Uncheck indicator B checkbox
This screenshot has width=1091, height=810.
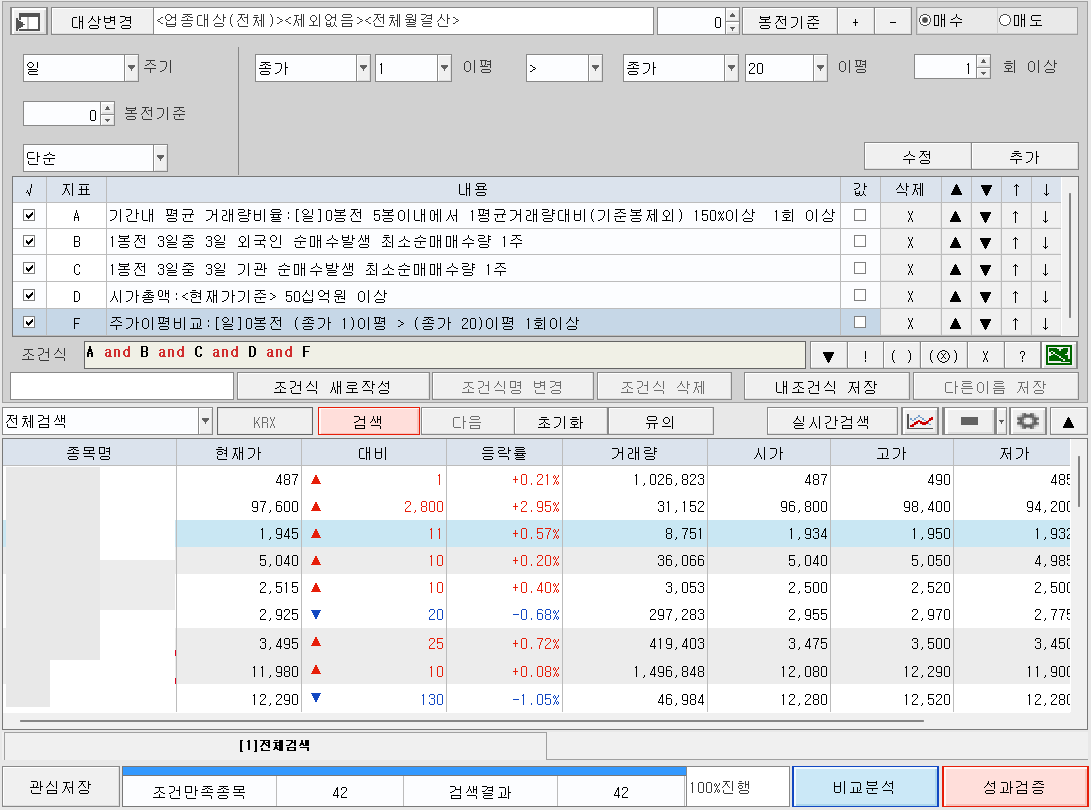[29, 239]
